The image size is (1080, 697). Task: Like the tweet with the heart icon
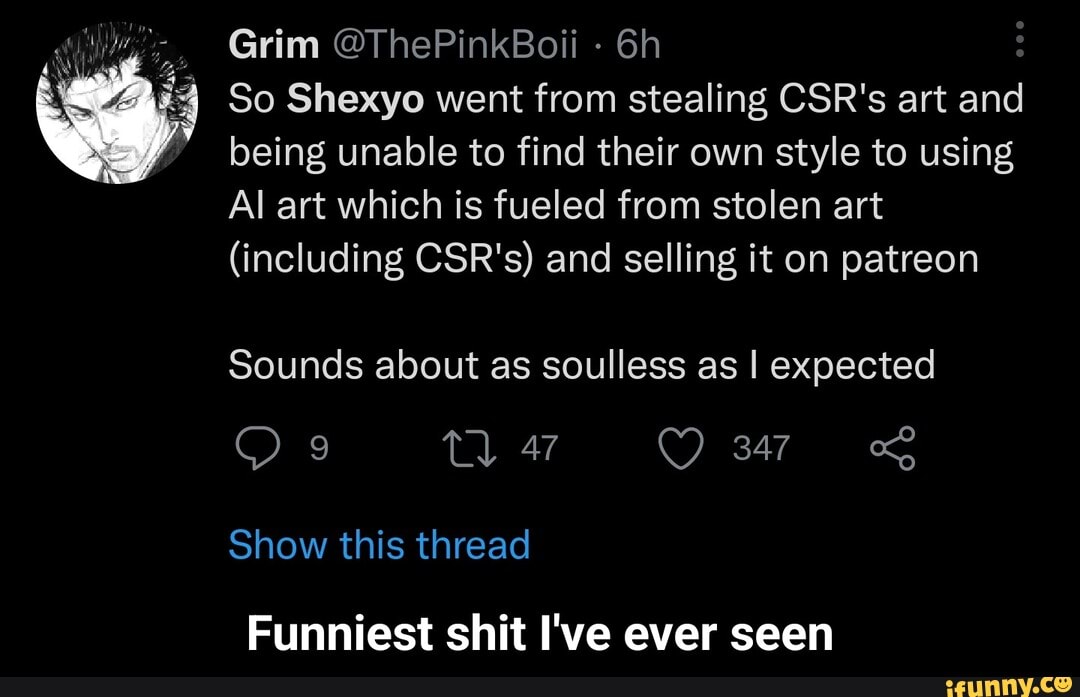tap(686, 448)
